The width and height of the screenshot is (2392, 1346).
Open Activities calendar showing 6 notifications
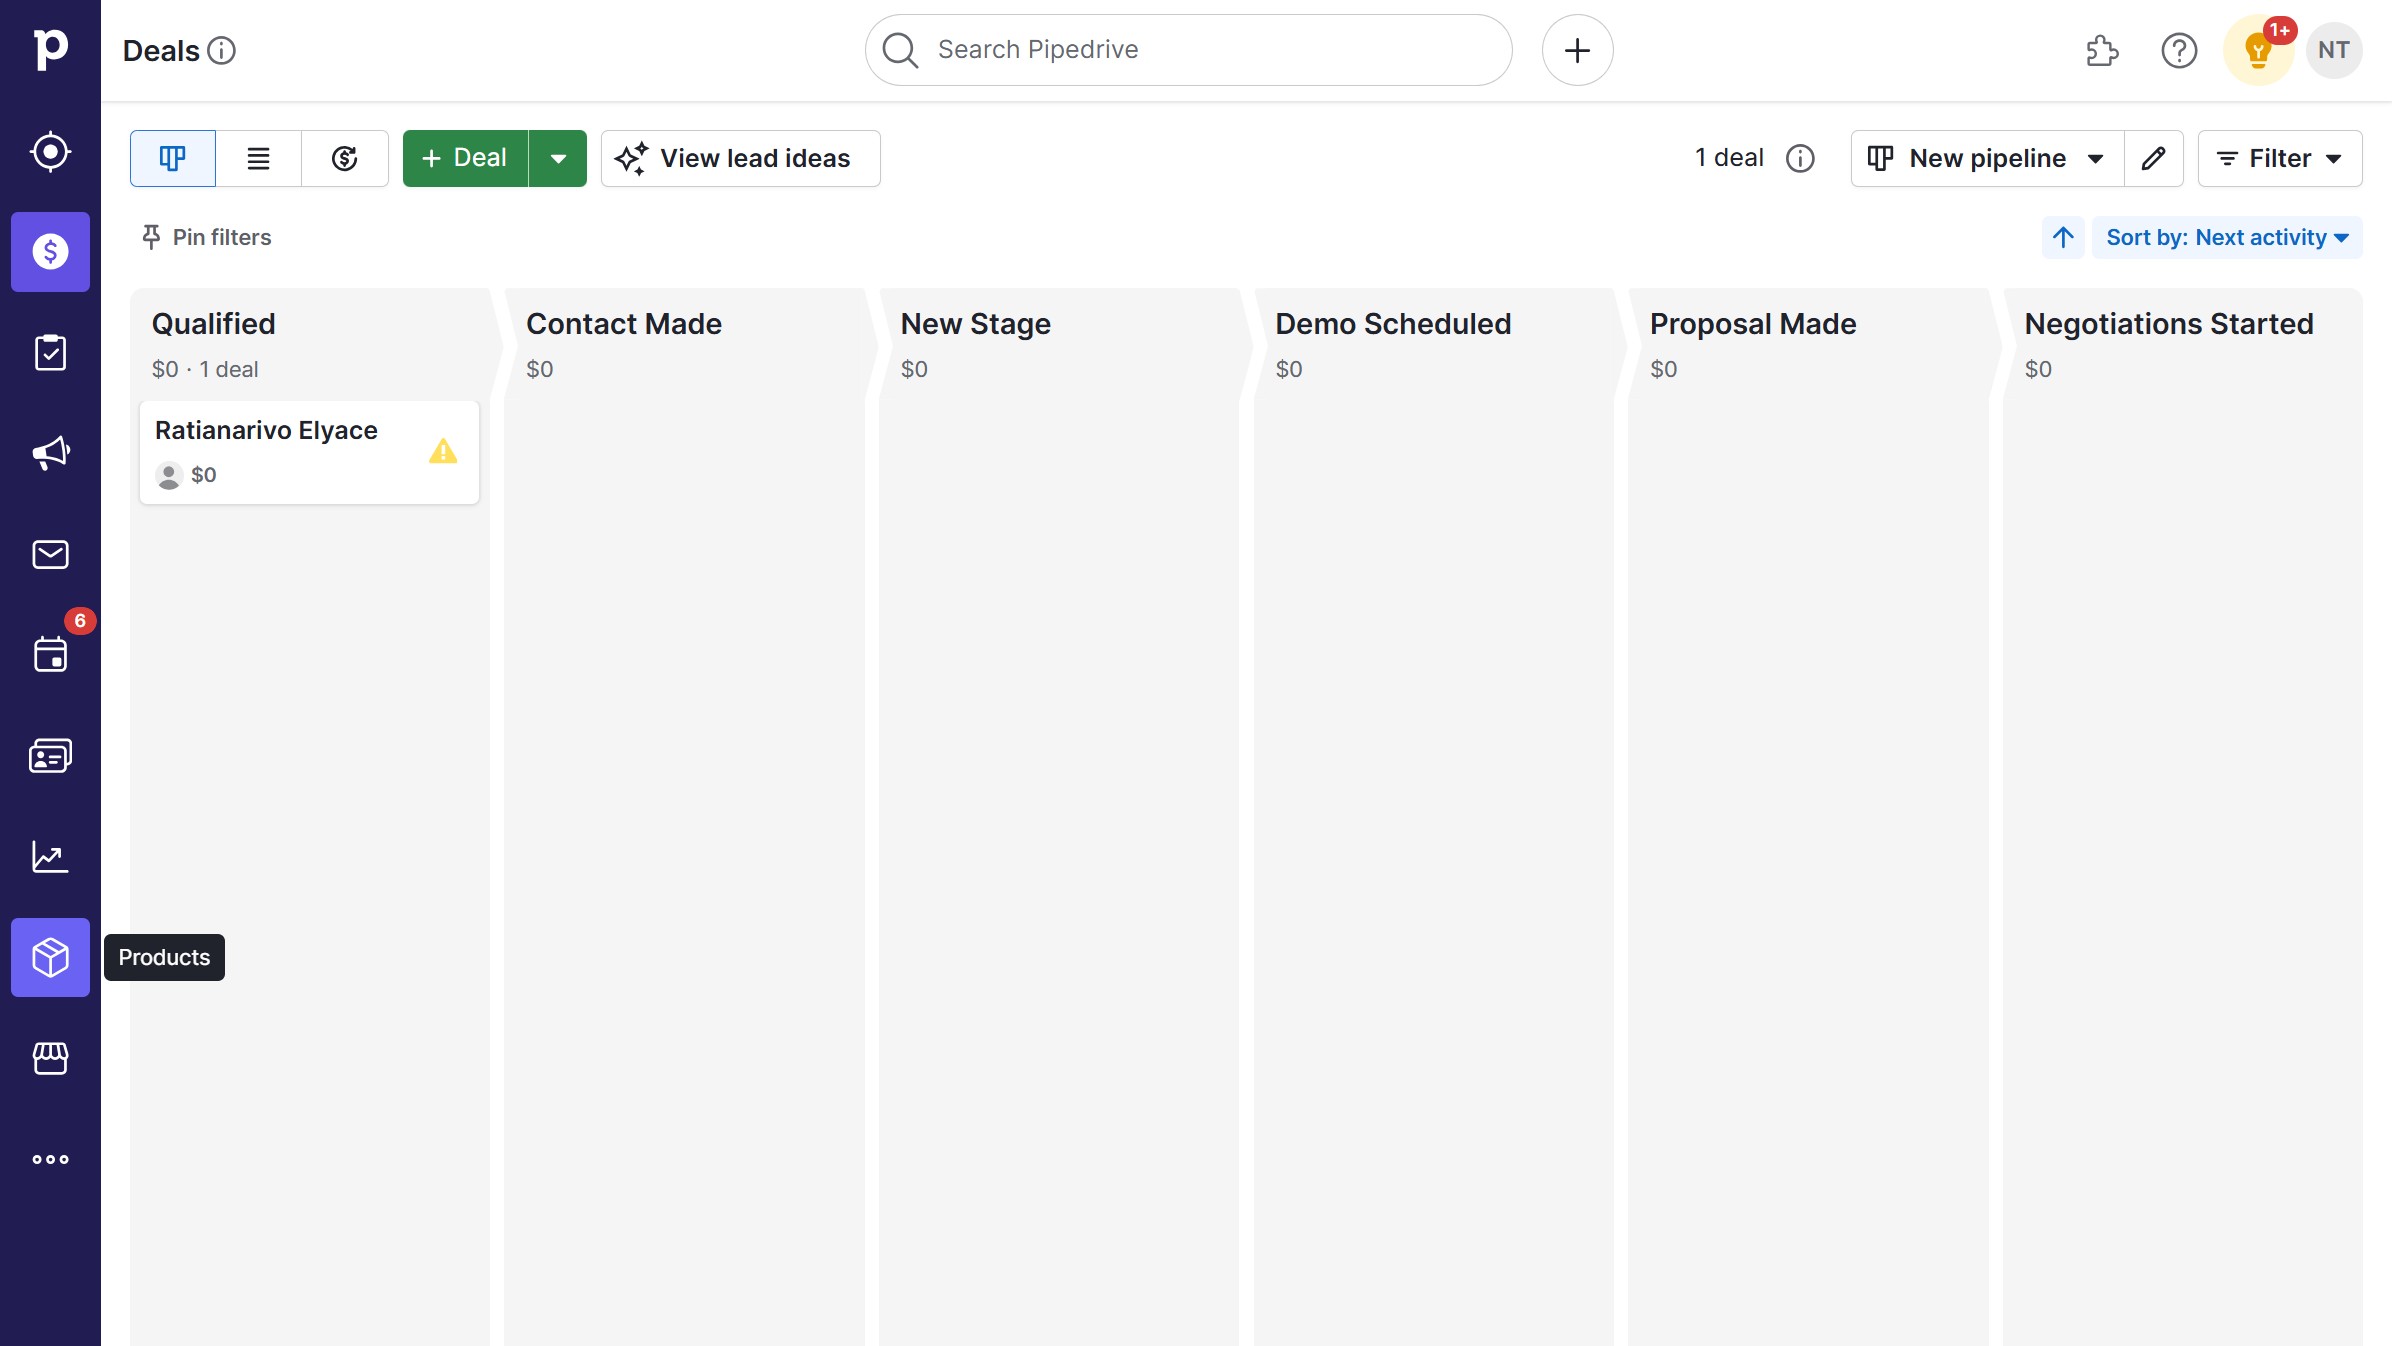click(50, 655)
